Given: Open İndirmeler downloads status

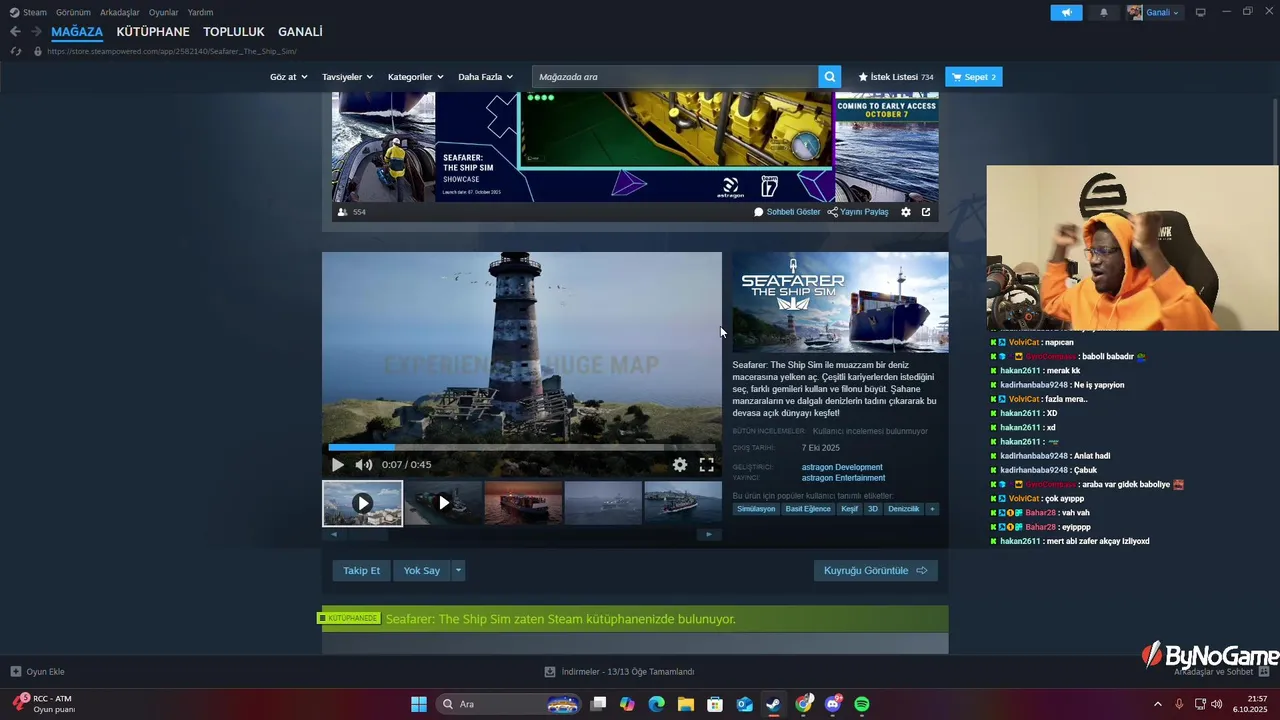Looking at the screenshot, I should (619, 672).
